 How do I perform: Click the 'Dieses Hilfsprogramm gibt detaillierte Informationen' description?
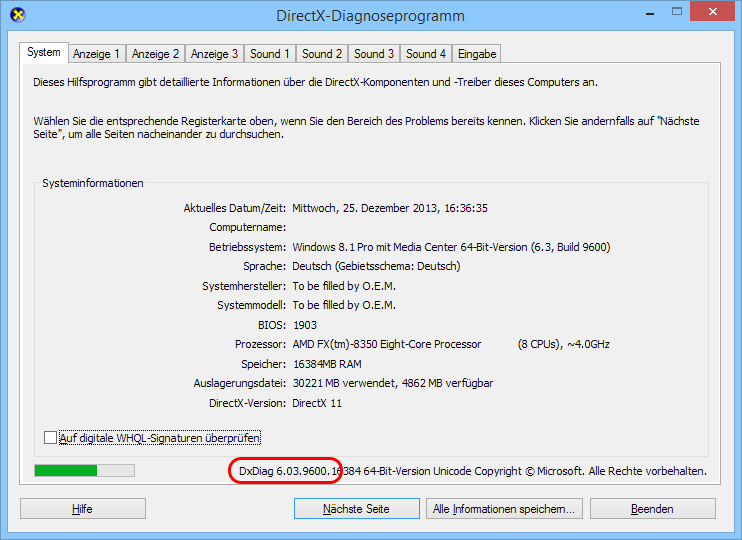point(315,82)
